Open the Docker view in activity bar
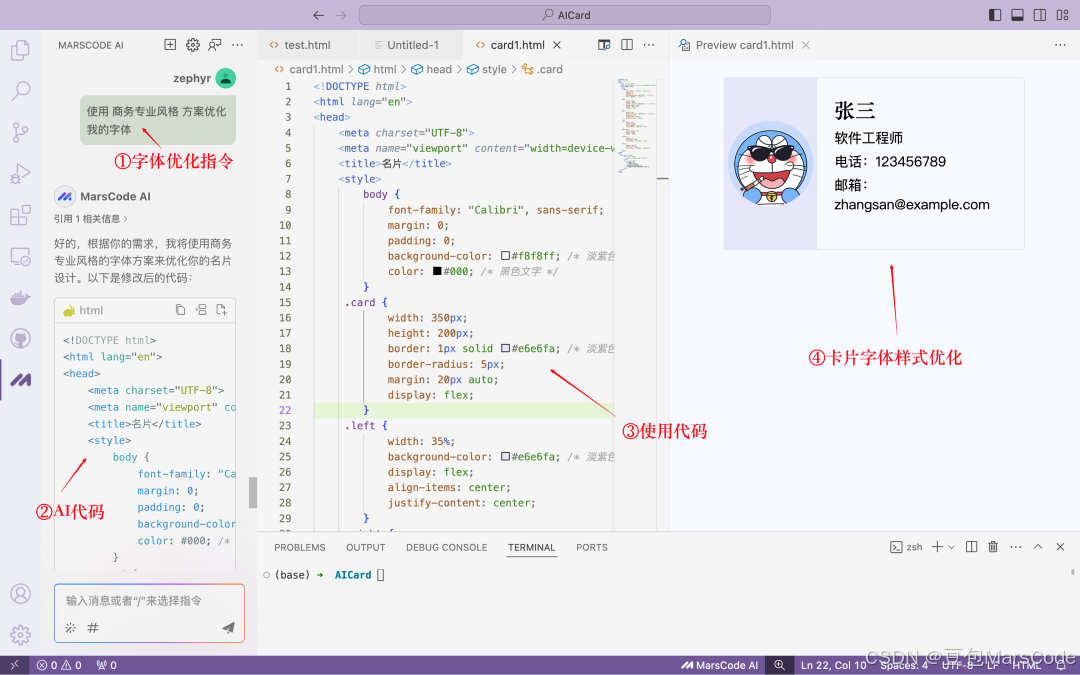 point(20,298)
